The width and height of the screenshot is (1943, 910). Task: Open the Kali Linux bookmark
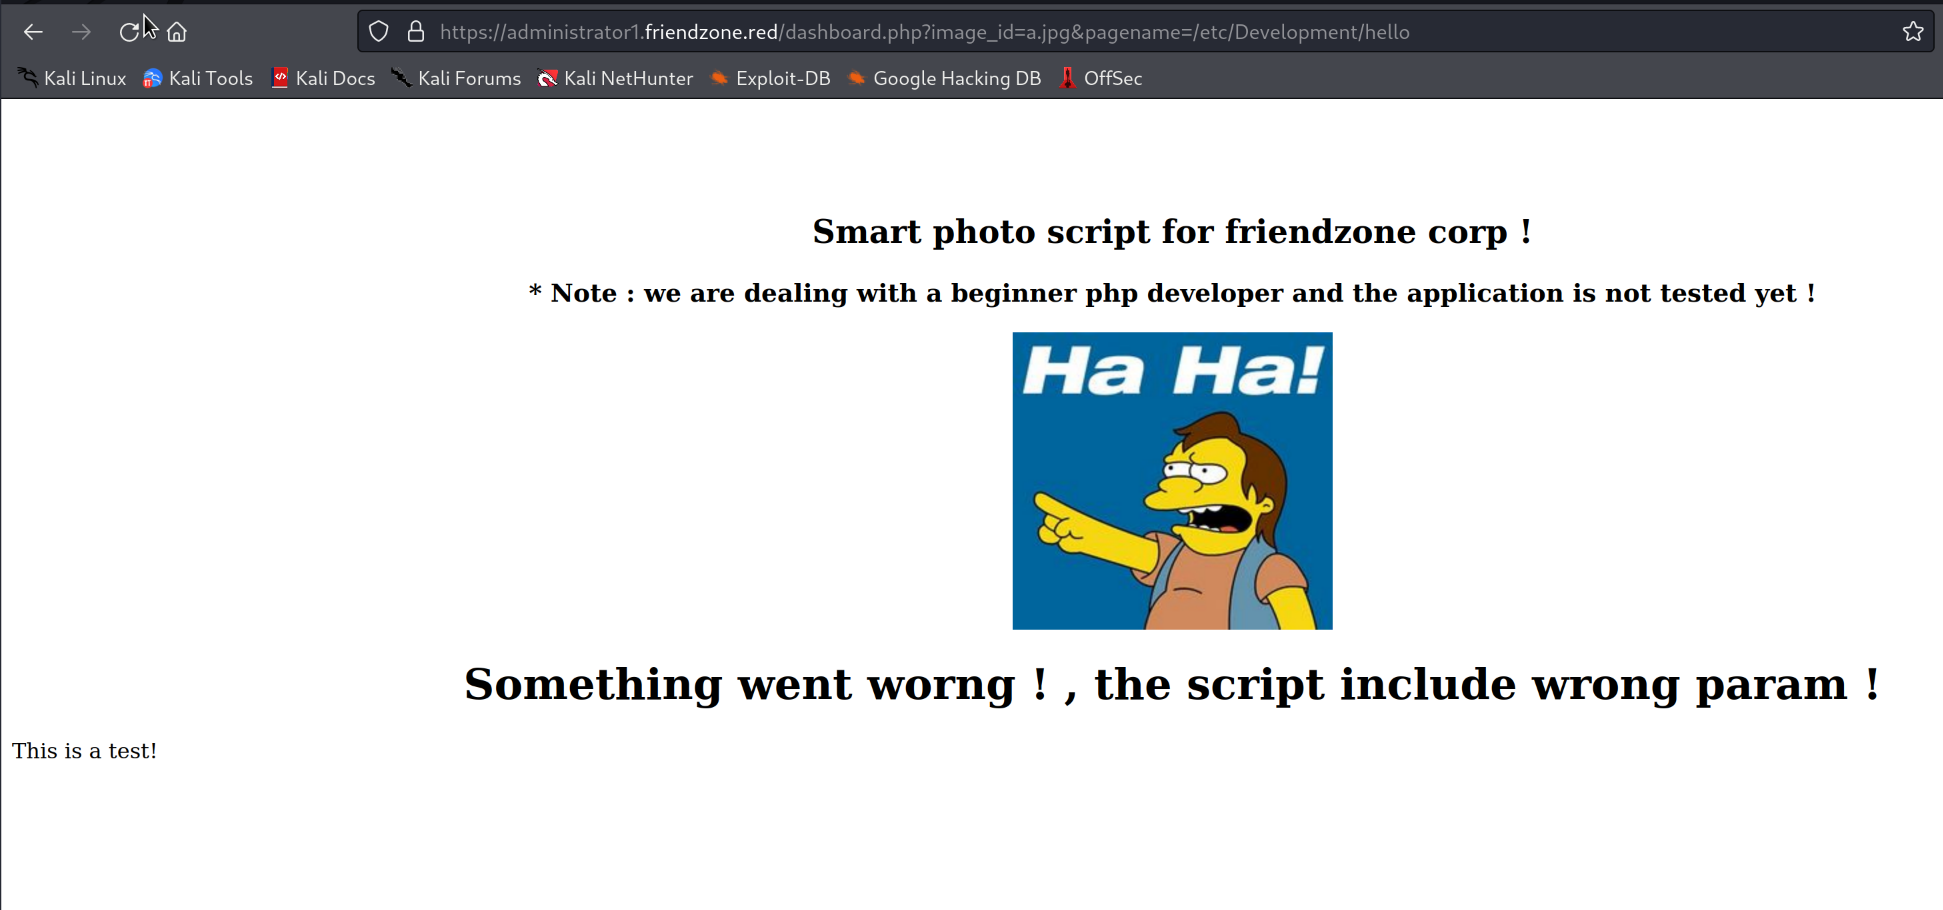coord(72,78)
